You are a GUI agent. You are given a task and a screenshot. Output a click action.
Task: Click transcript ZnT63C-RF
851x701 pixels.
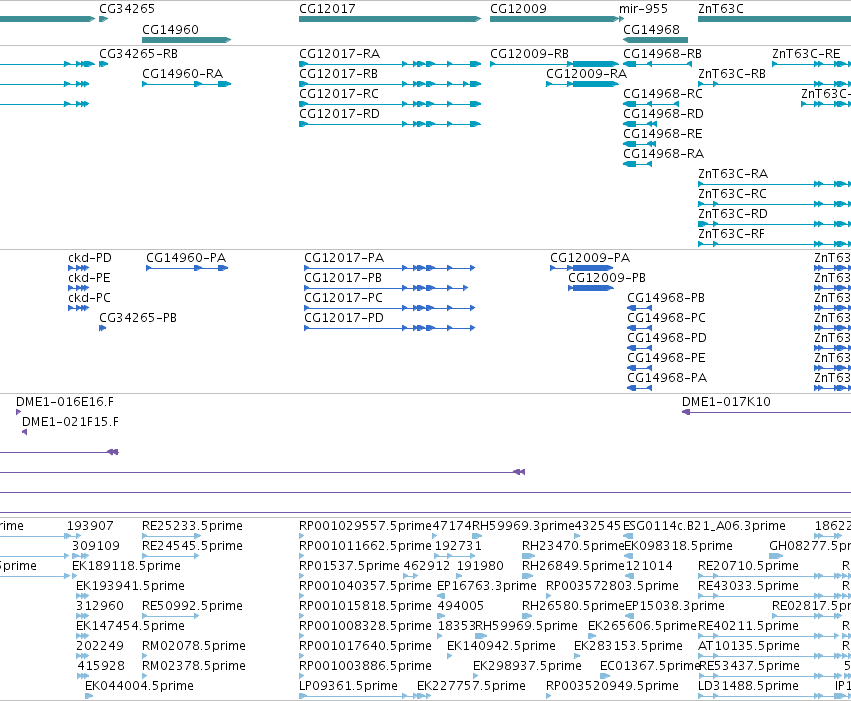(x=732, y=234)
